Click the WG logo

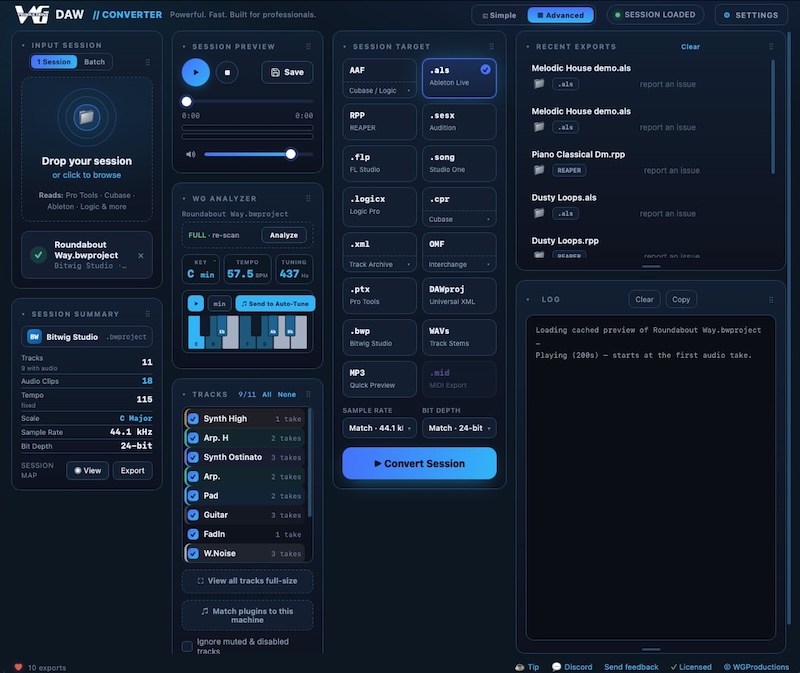pyautogui.click(x=32, y=14)
